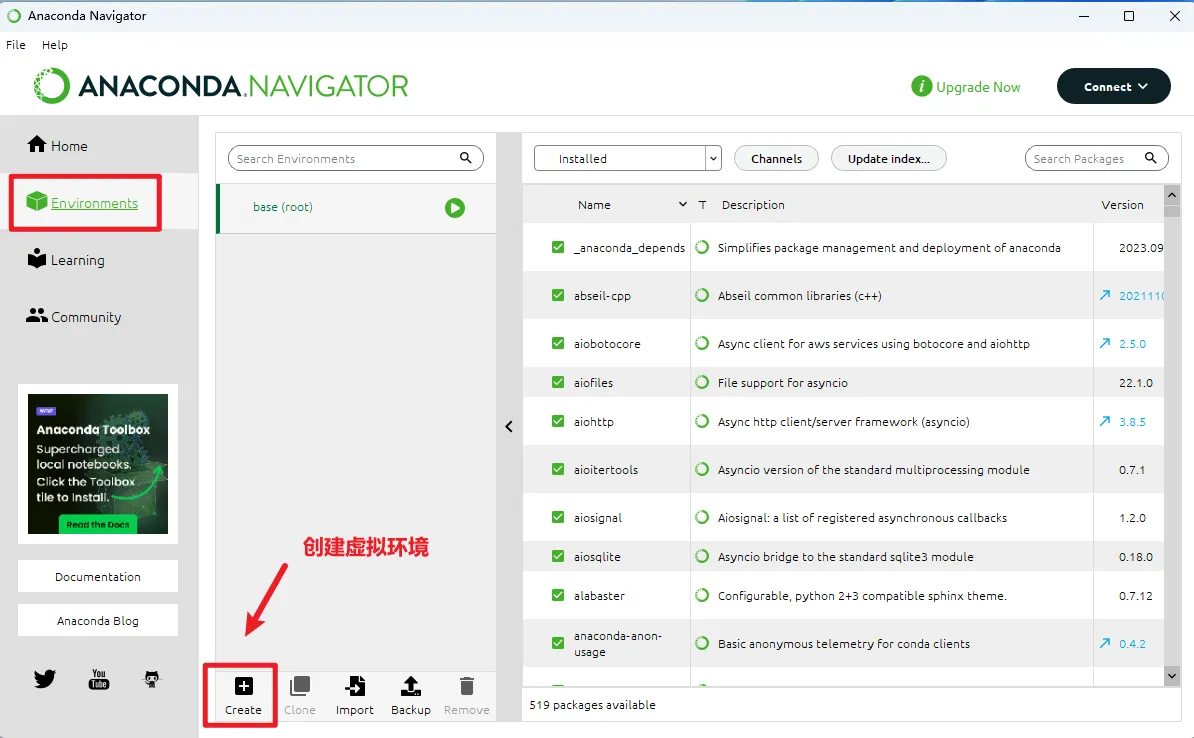Viewport: 1194px width, 738px height.
Task: Click the Anaconda Toolbox ad thumbnail
Action: pyautogui.click(x=97, y=463)
